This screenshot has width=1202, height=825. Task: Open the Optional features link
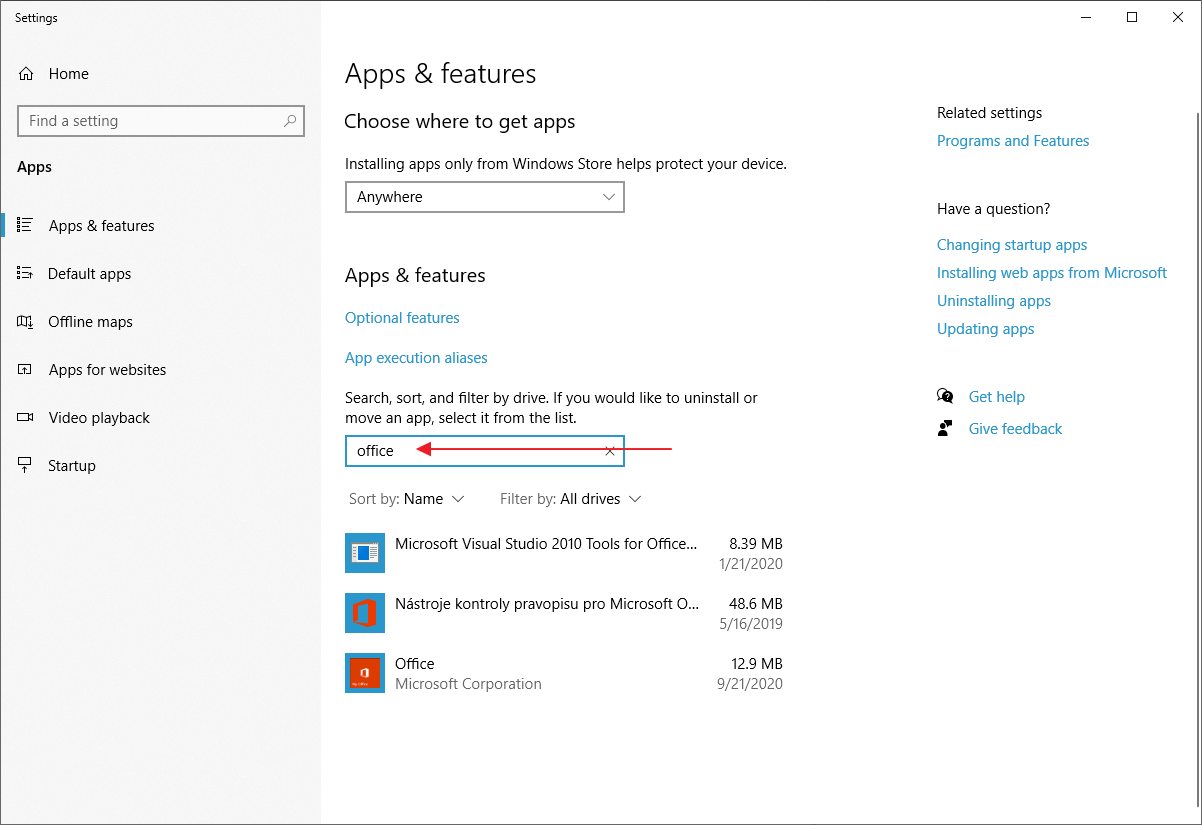(402, 318)
